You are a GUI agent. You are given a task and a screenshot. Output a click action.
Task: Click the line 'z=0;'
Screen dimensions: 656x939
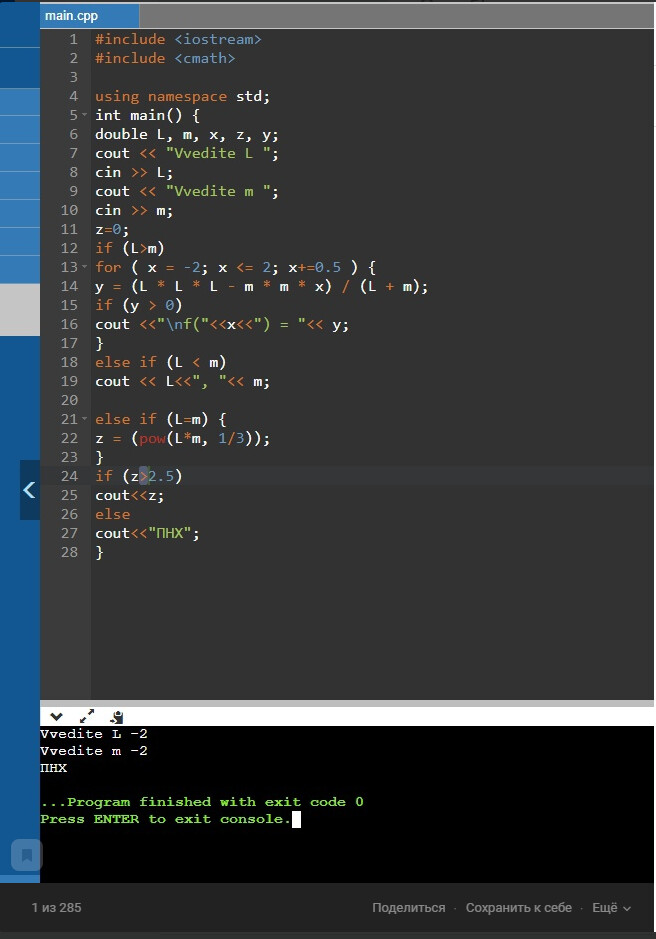112,229
